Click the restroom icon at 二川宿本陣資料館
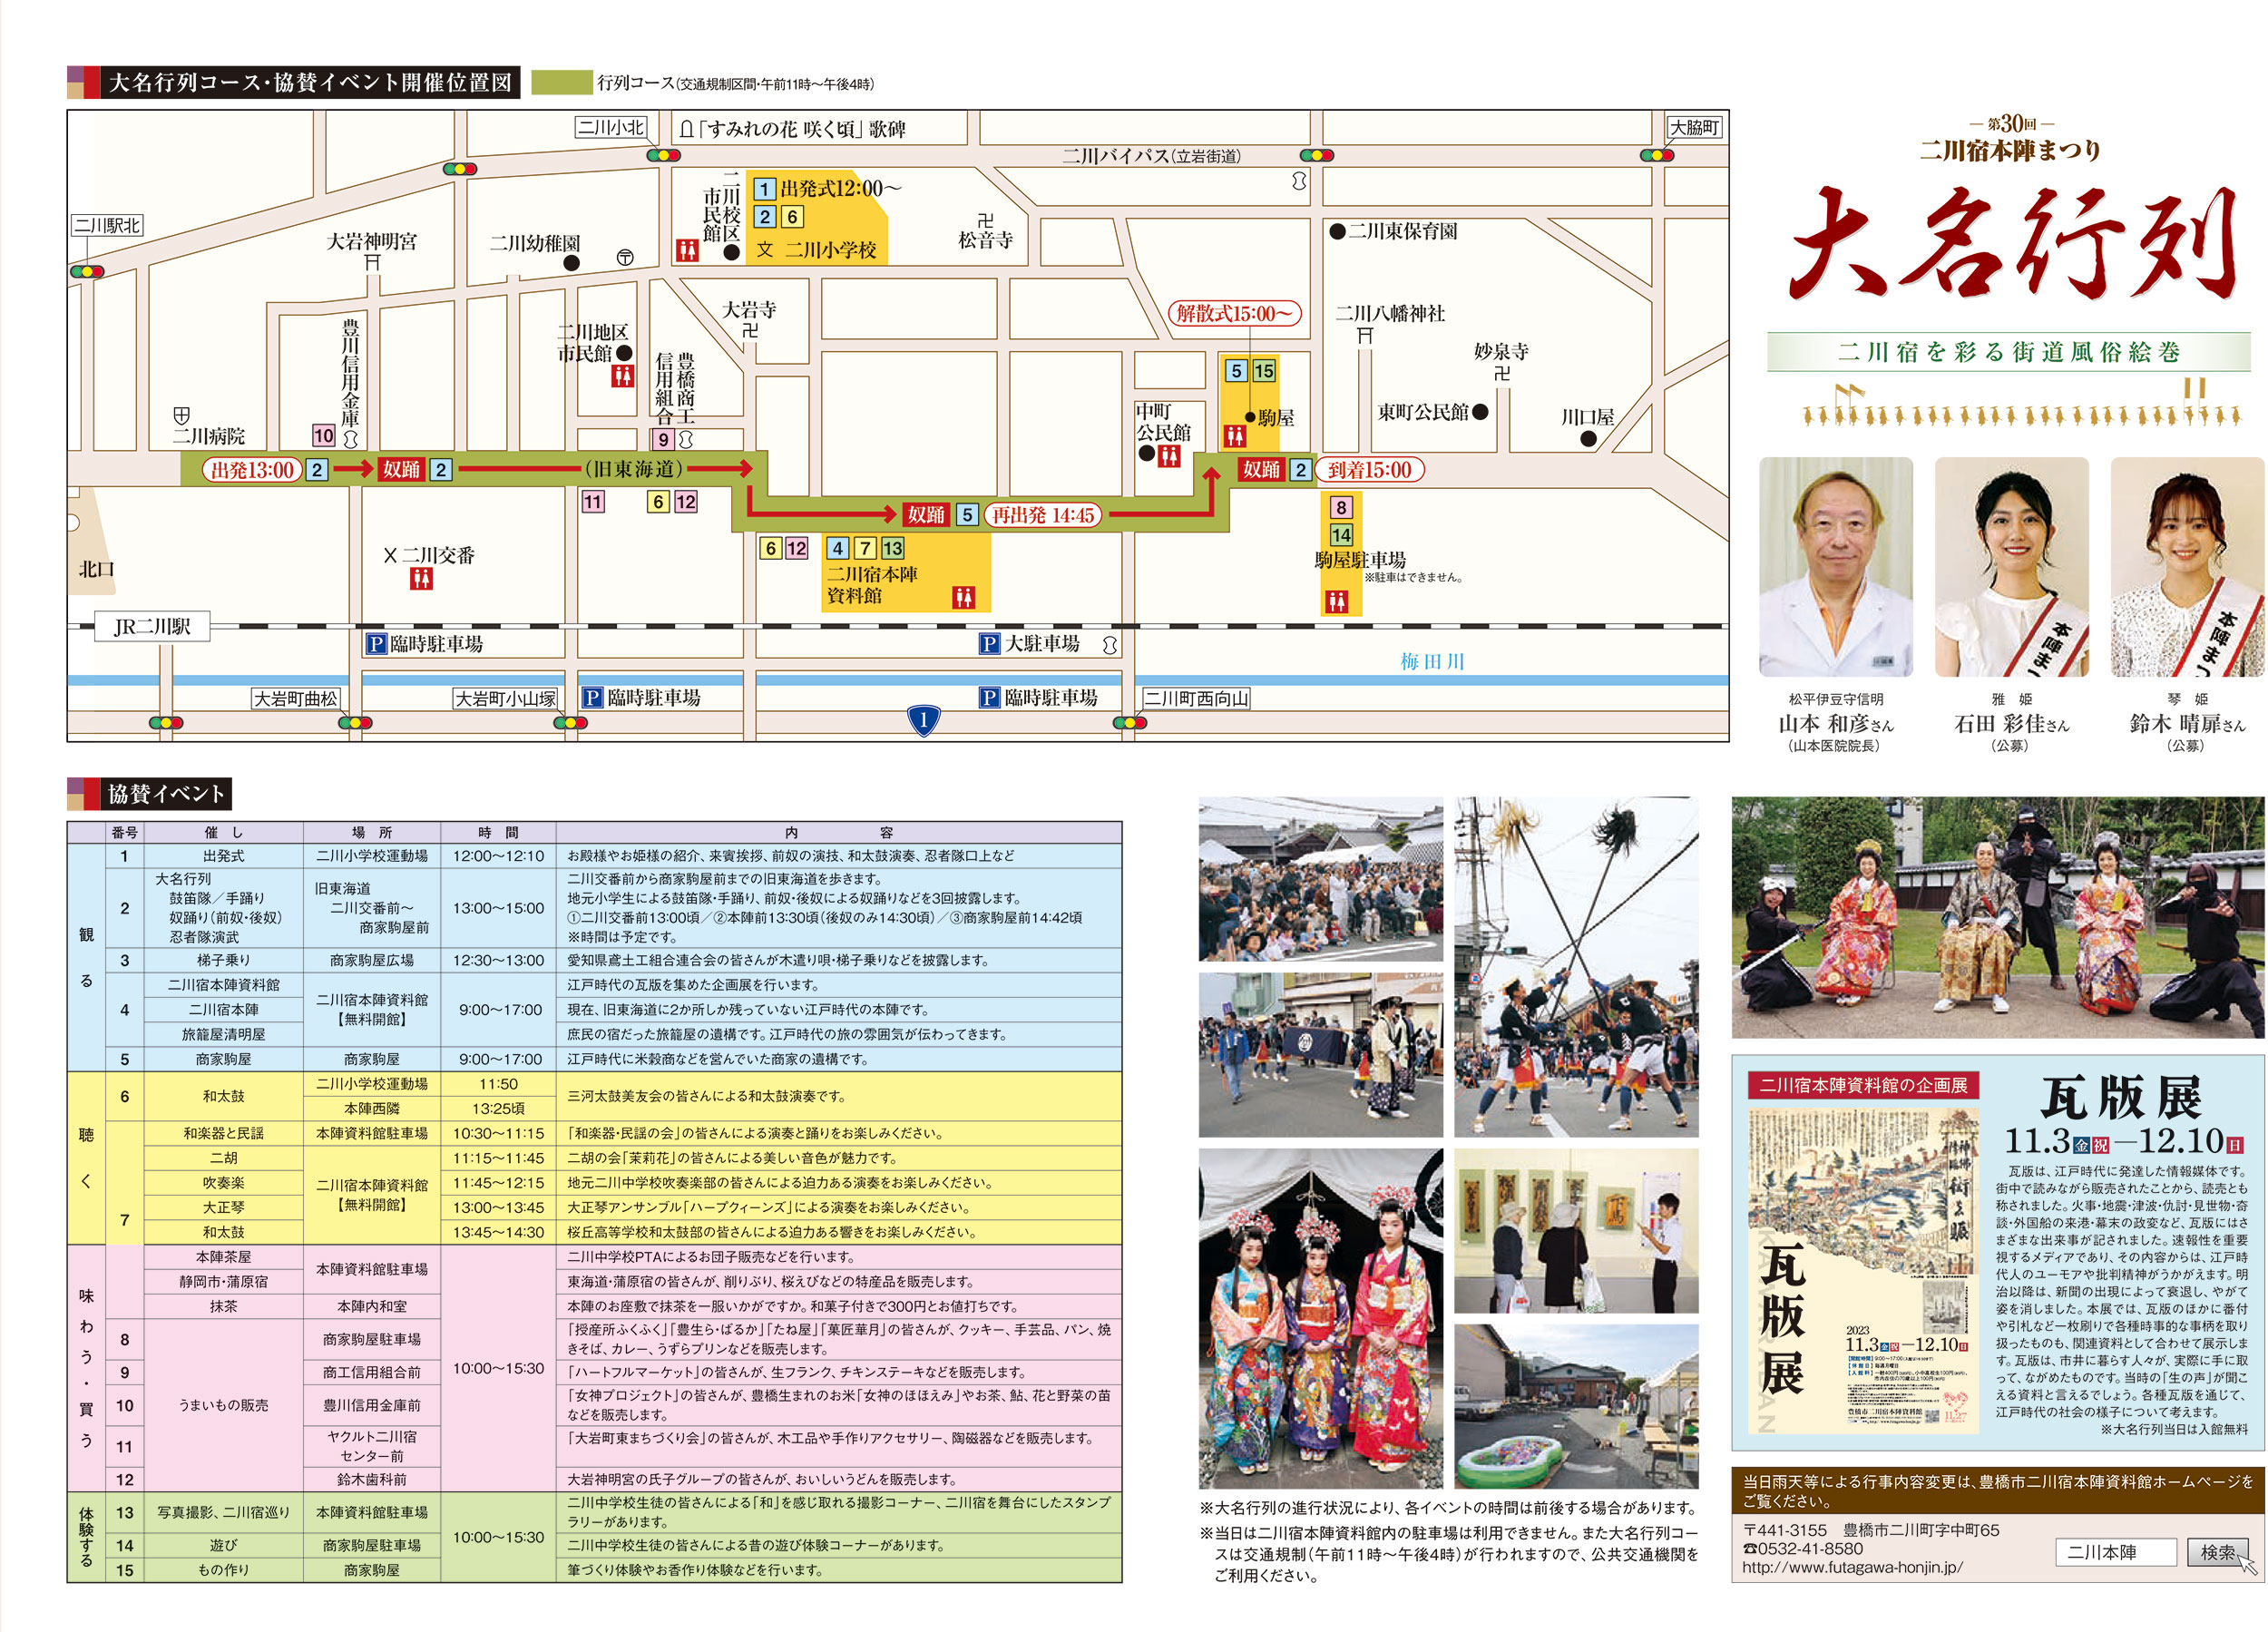Viewport: 2268px width, 1632px height. click(x=963, y=598)
